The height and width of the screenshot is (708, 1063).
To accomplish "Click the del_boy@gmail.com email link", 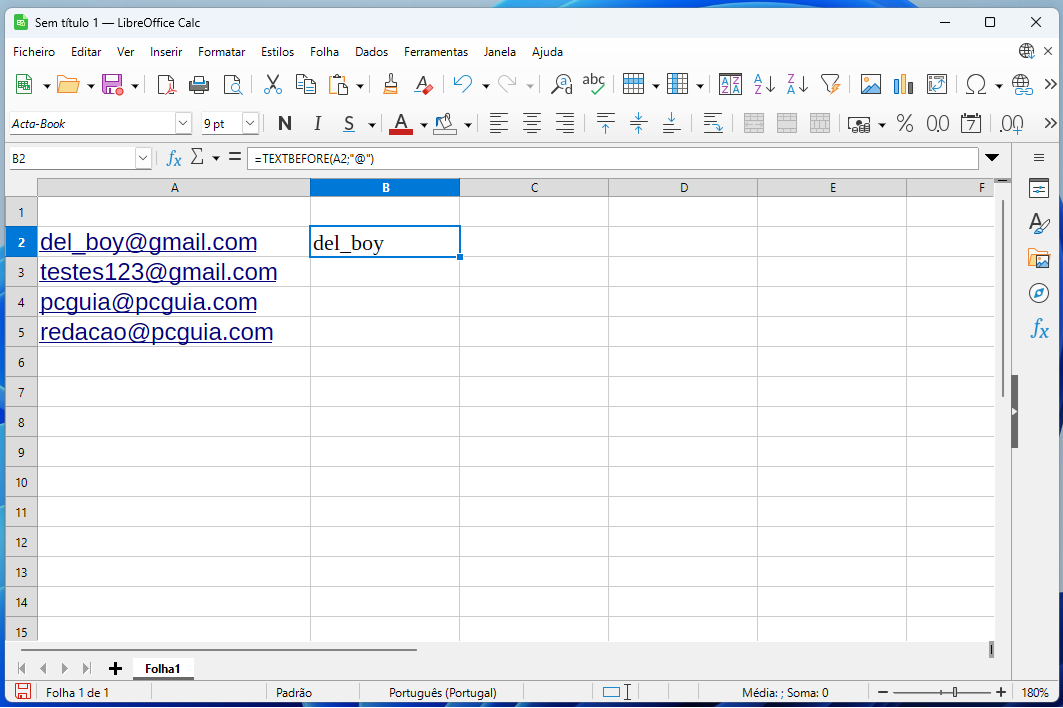I will coord(148,242).
